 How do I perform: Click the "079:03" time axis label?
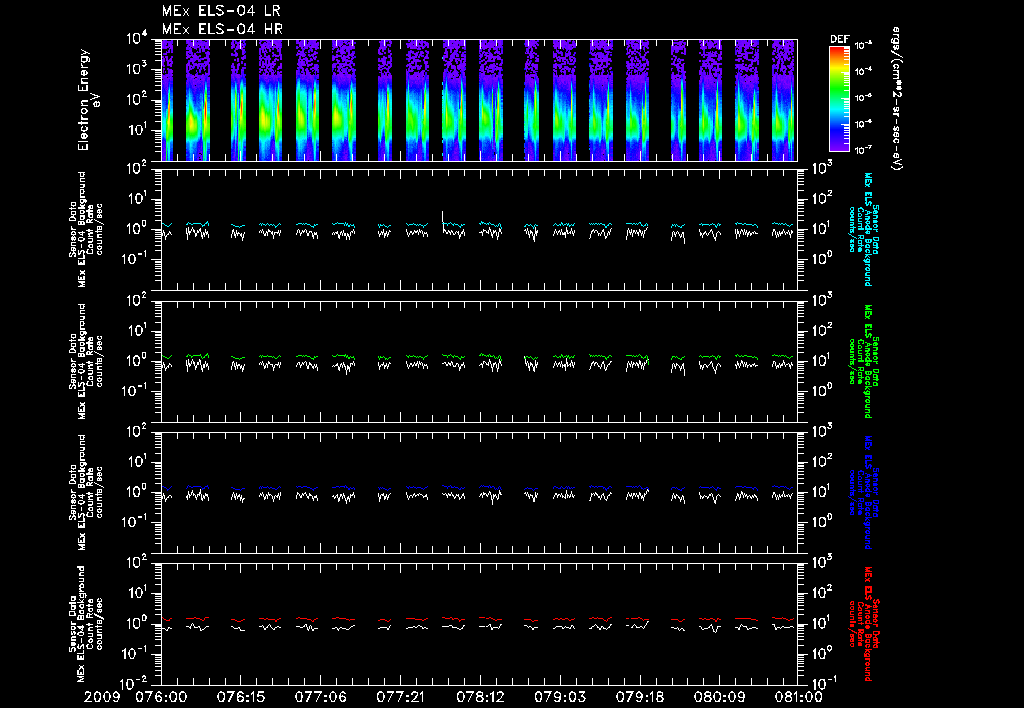pos(560,697)
